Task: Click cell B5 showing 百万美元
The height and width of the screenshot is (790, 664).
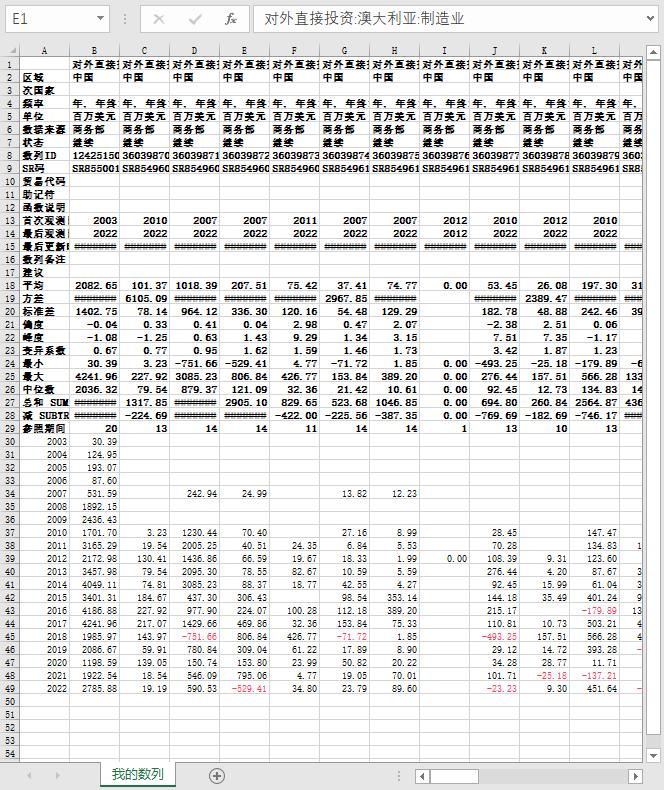Action: [94, 117]
